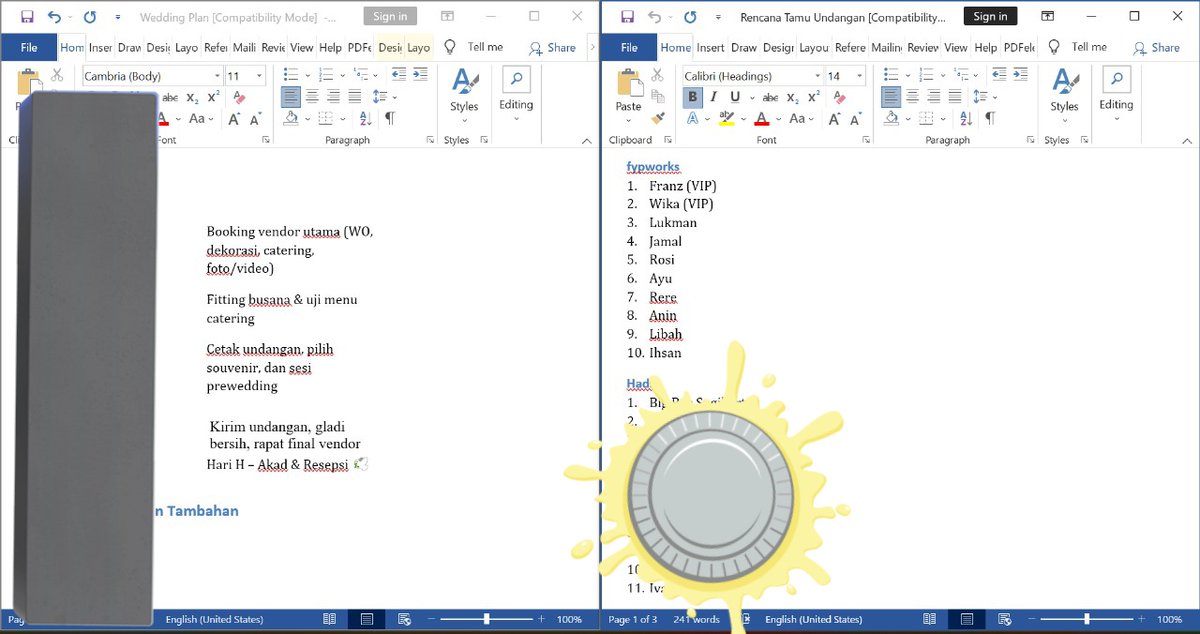Open Web Layout view in Rencana Tamu Undangan
The width and height of the screenshot is (1200, 634).
click(1003, 620)
